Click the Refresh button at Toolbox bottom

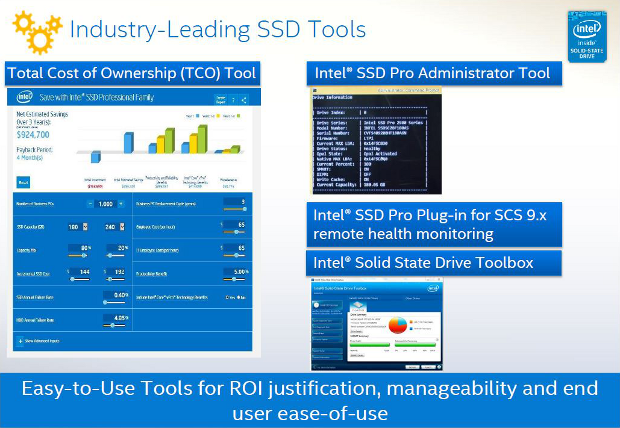pos(412,367)
